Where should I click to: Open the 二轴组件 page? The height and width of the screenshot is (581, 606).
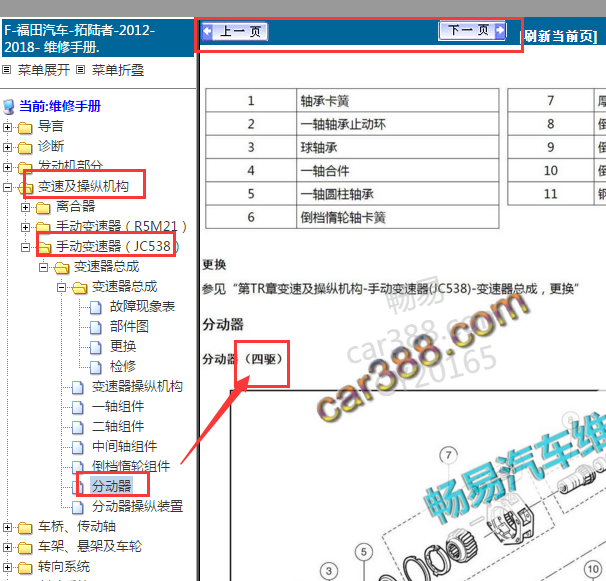(118, 426)
